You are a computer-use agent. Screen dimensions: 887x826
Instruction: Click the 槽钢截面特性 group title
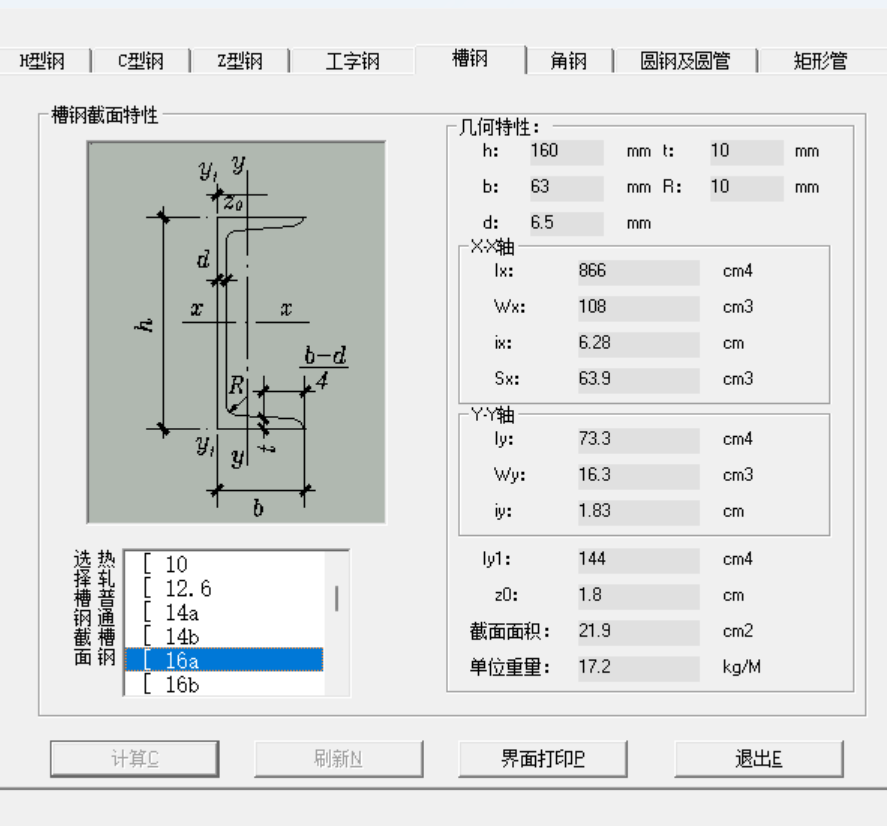pyautogui.click(x=105, y=115)
